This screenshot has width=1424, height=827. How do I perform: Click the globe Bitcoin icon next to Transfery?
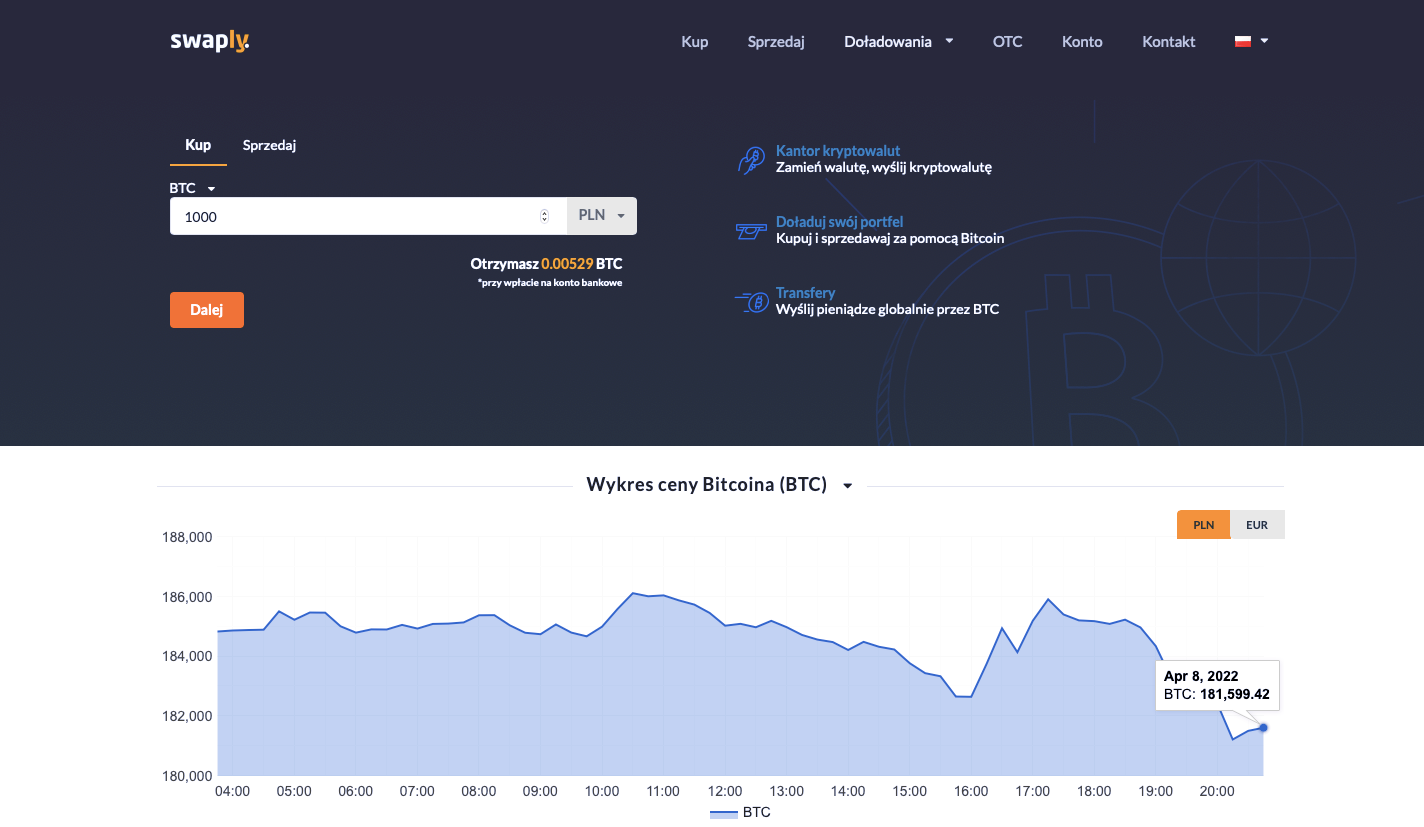pyautogui.click(x=751, y=301)
